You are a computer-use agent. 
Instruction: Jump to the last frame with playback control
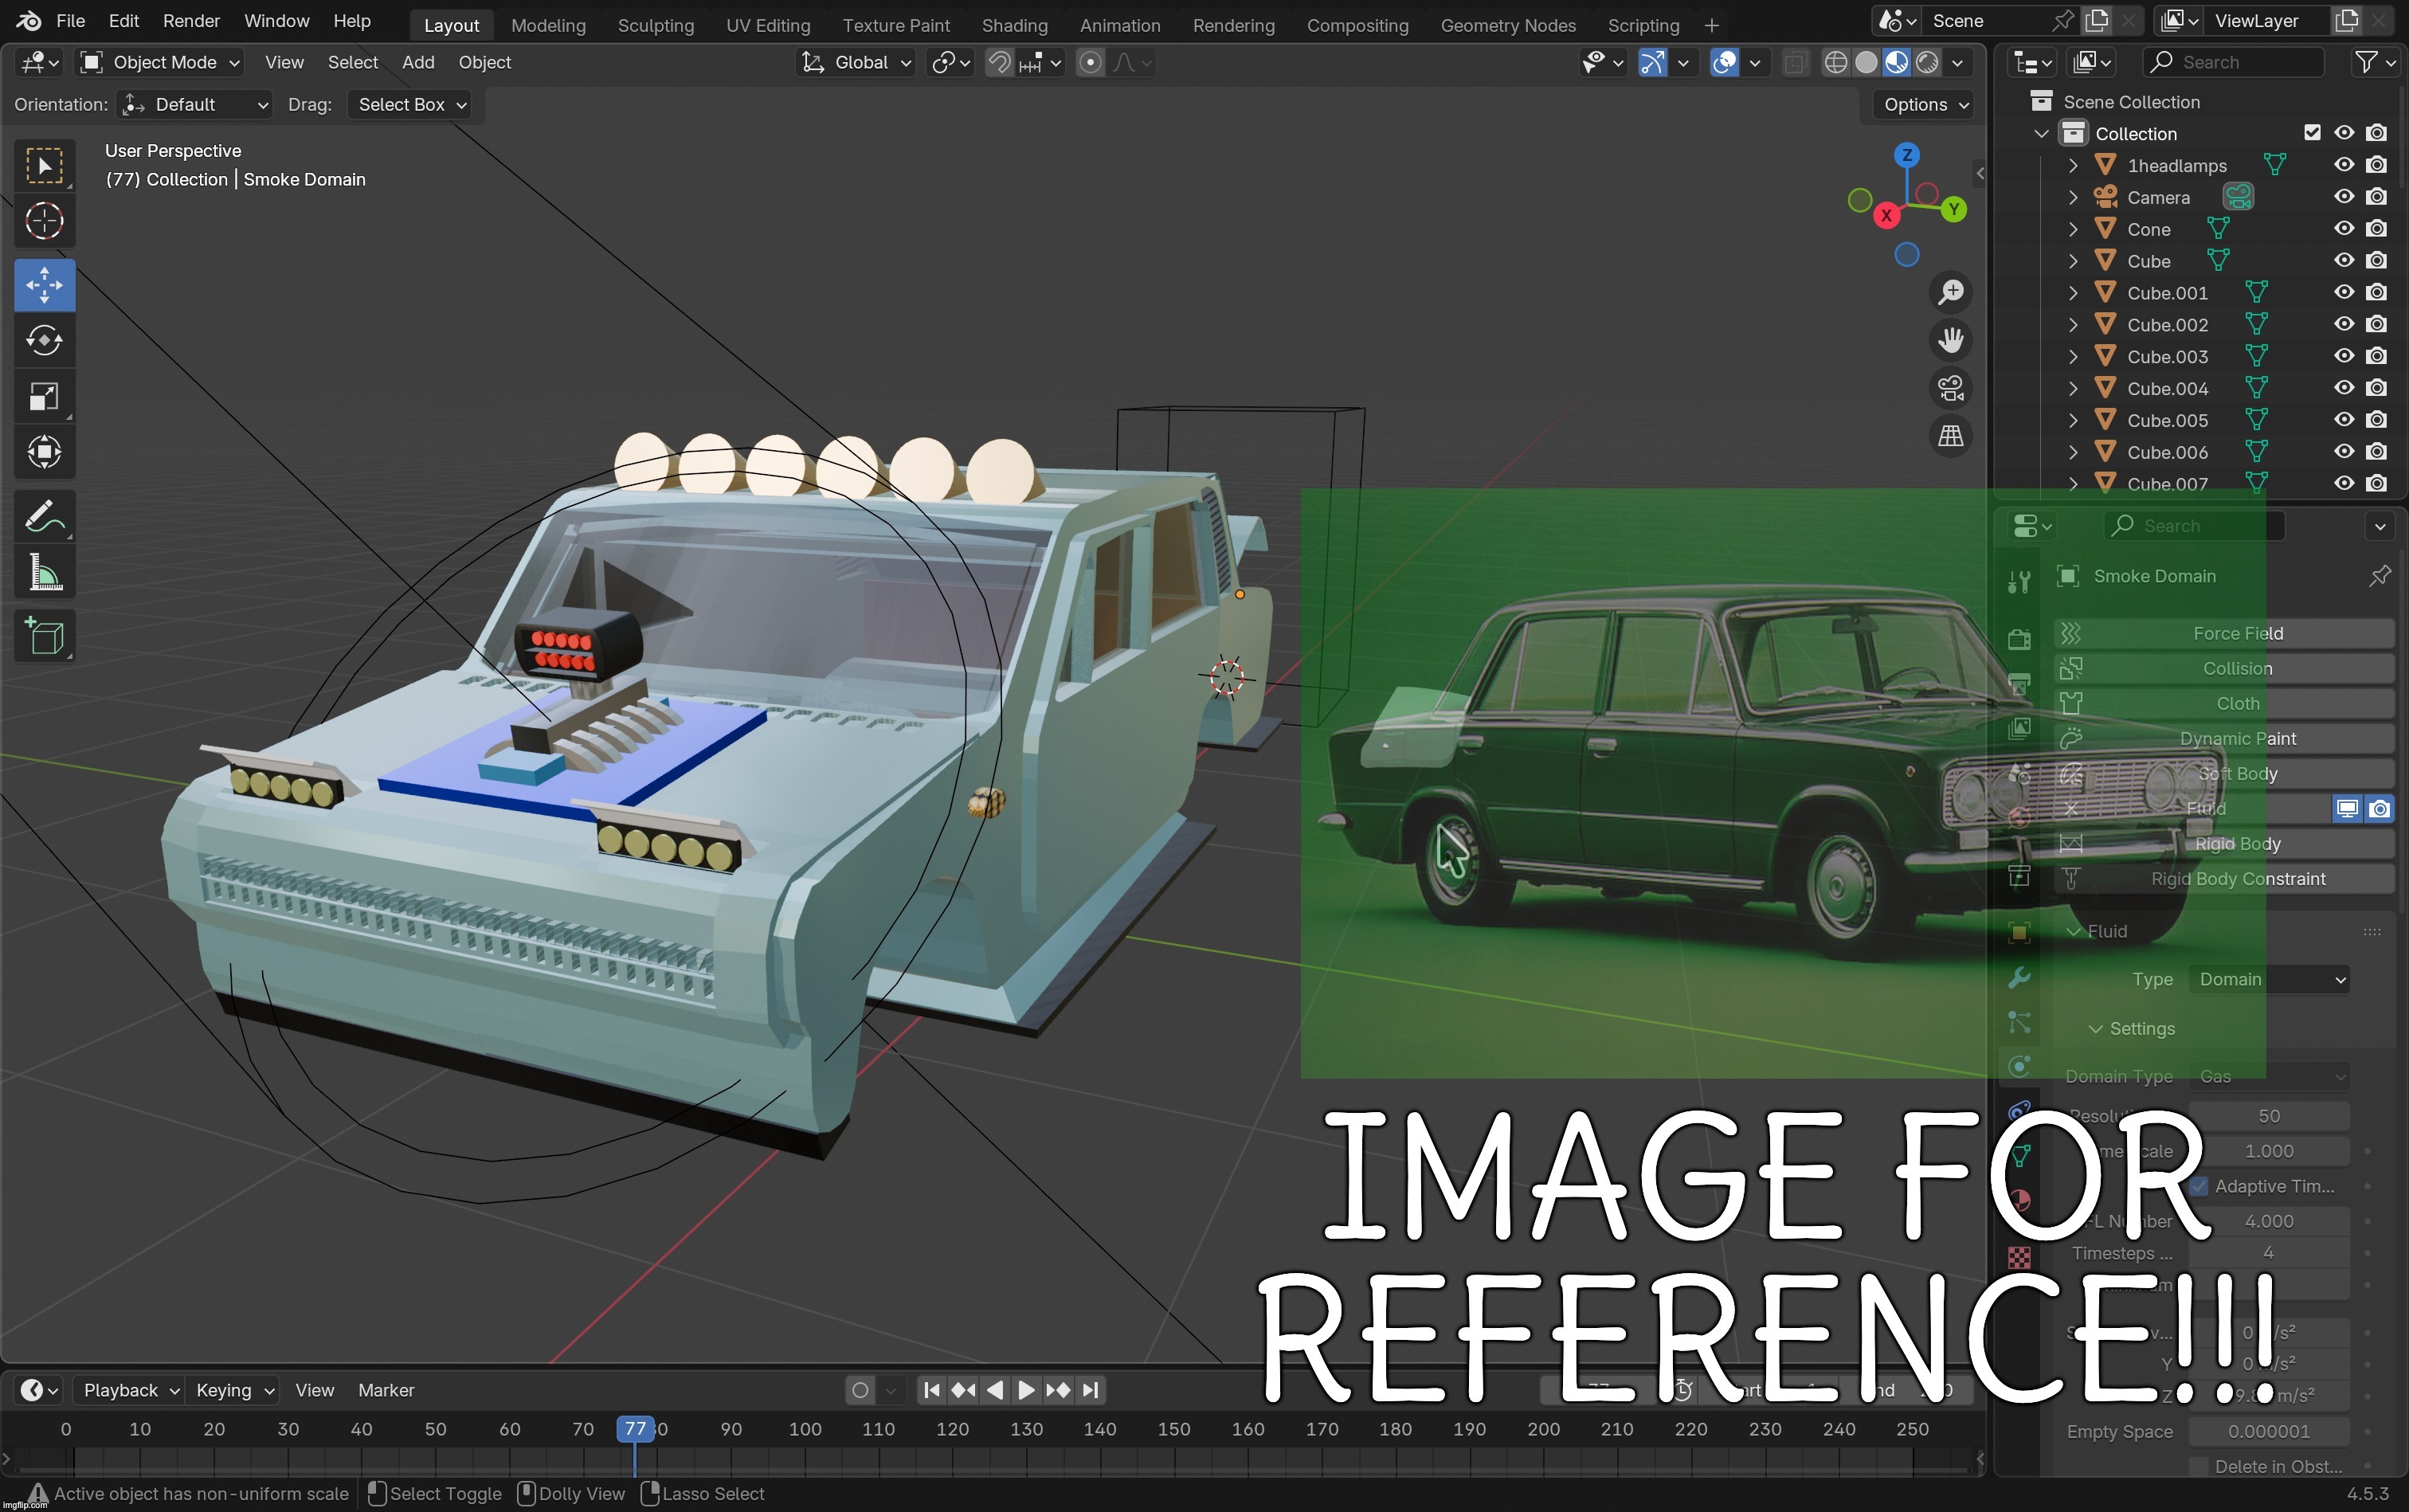click(x=1089, y=1390)
